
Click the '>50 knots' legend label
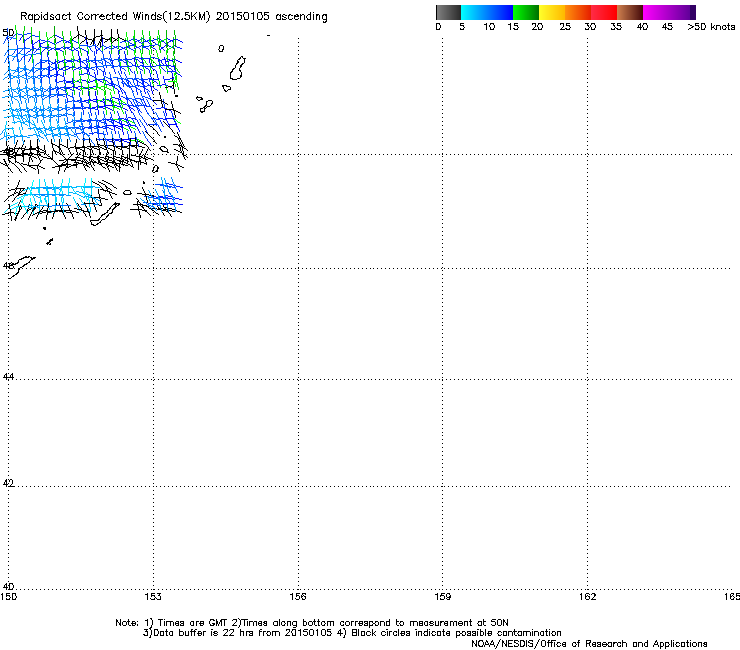(x=711, y=27)
